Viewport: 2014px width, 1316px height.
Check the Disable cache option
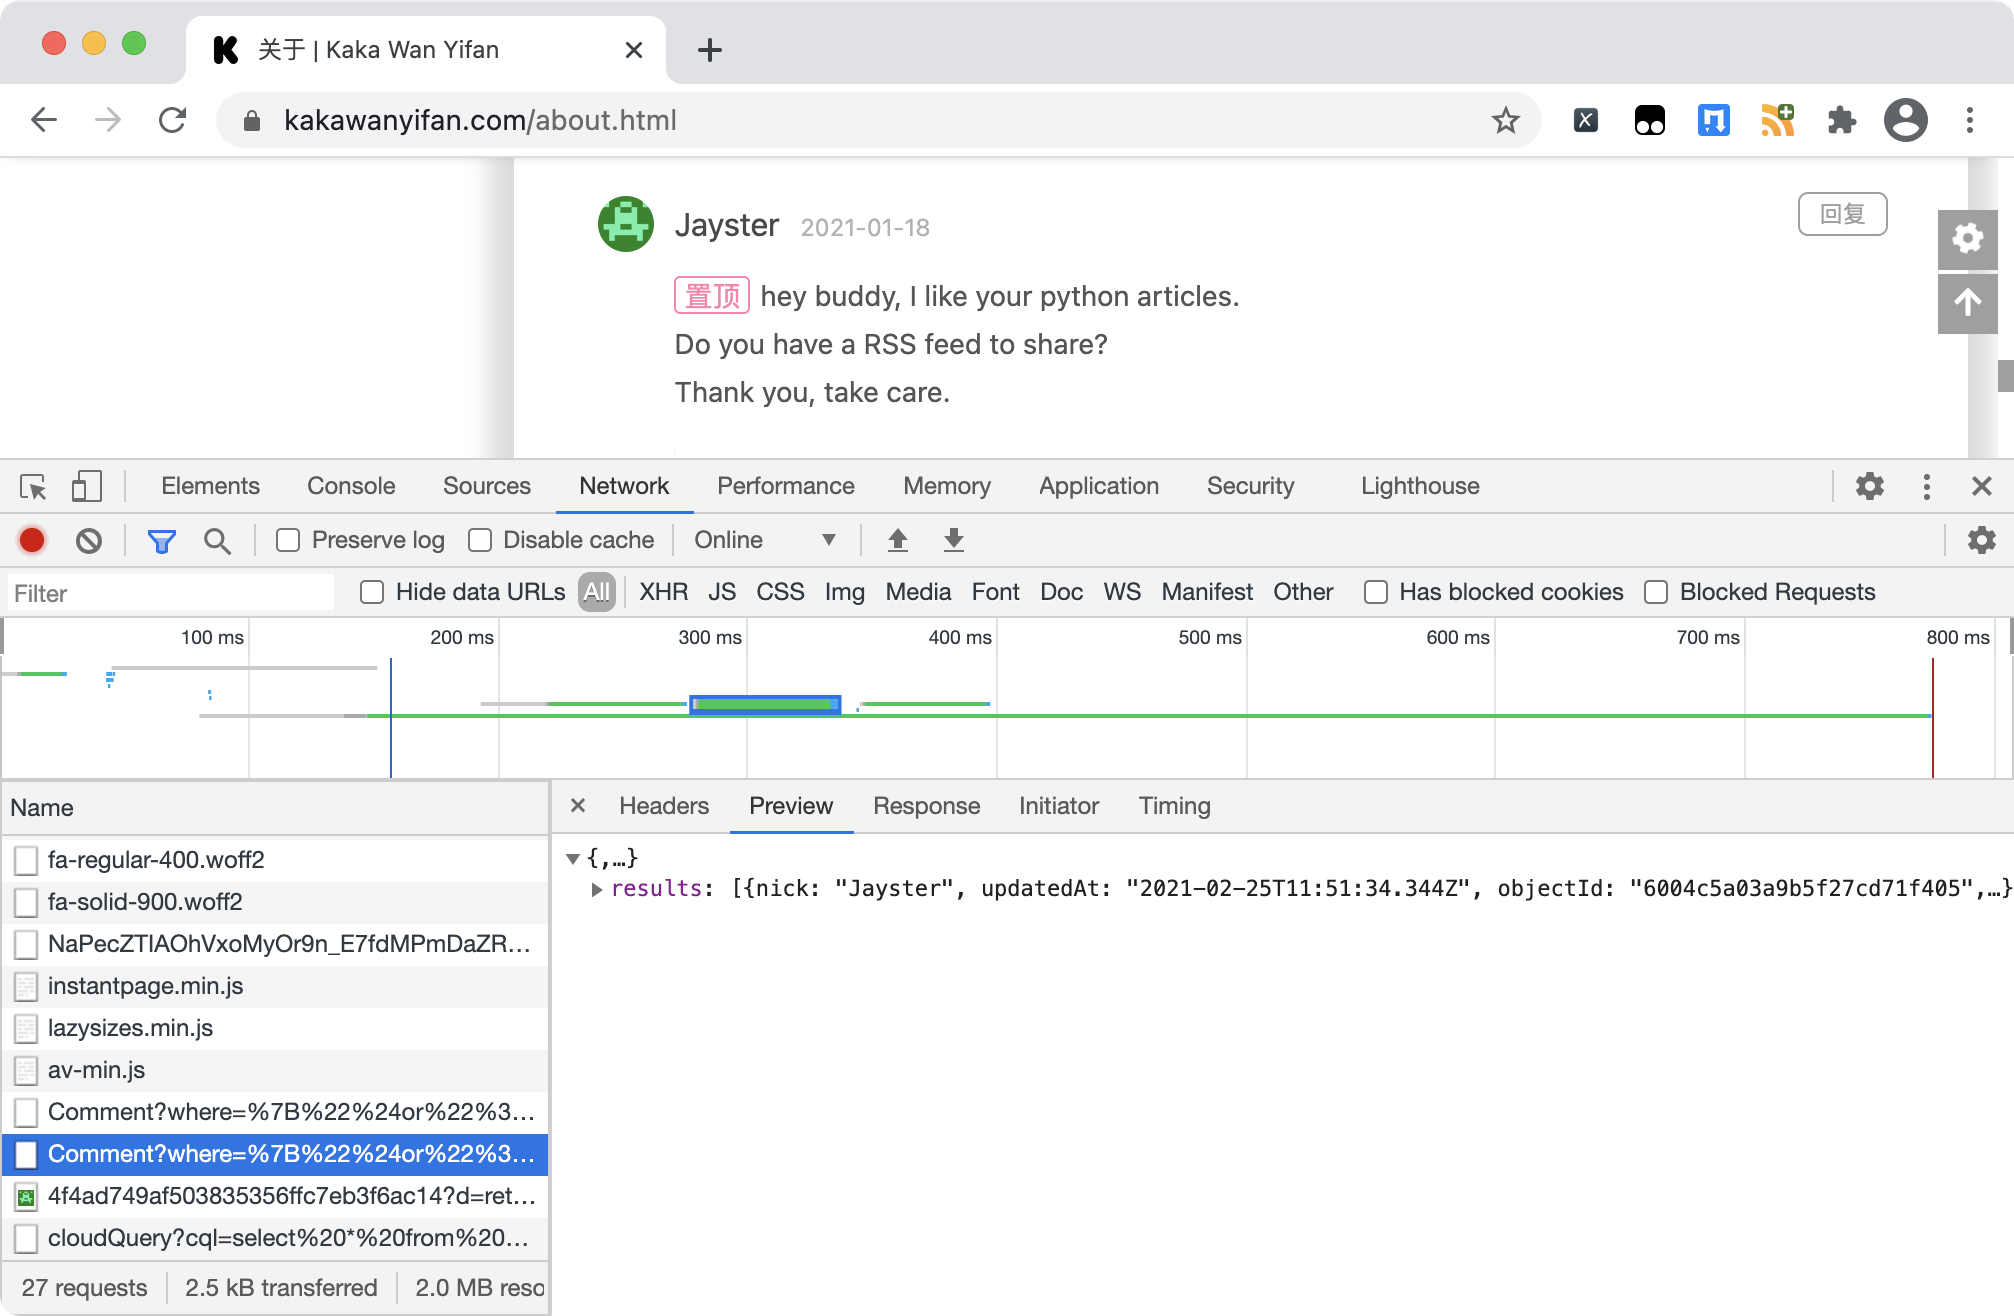coord(480,540)
